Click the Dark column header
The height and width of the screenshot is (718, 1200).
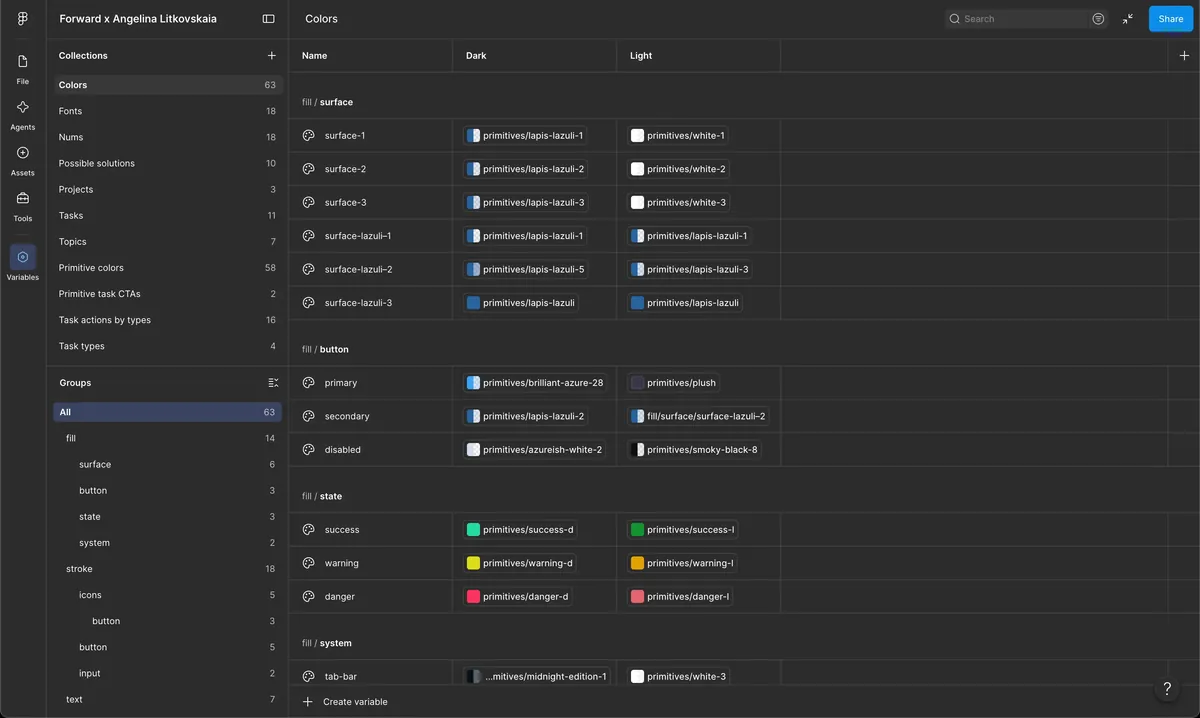click(x=476, y=56)
